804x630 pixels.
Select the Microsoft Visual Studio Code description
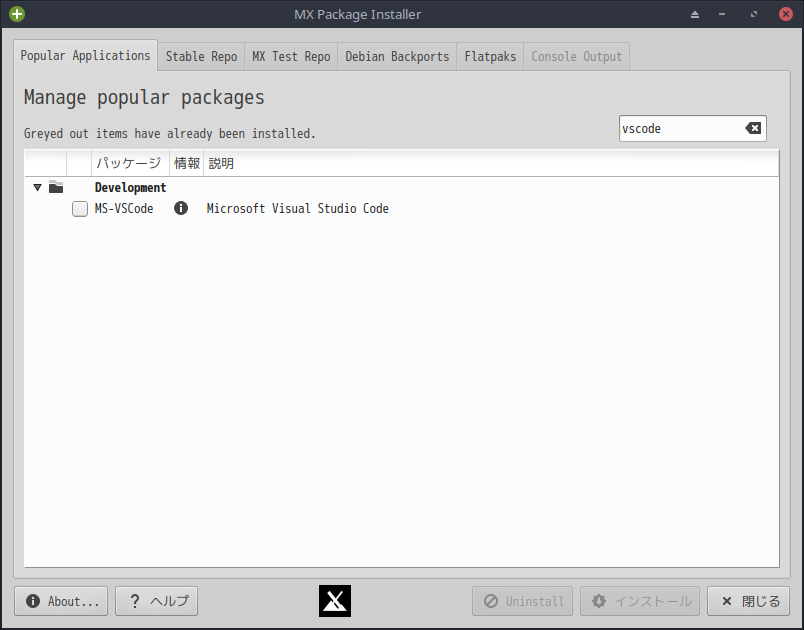click(x=297, y=209)
